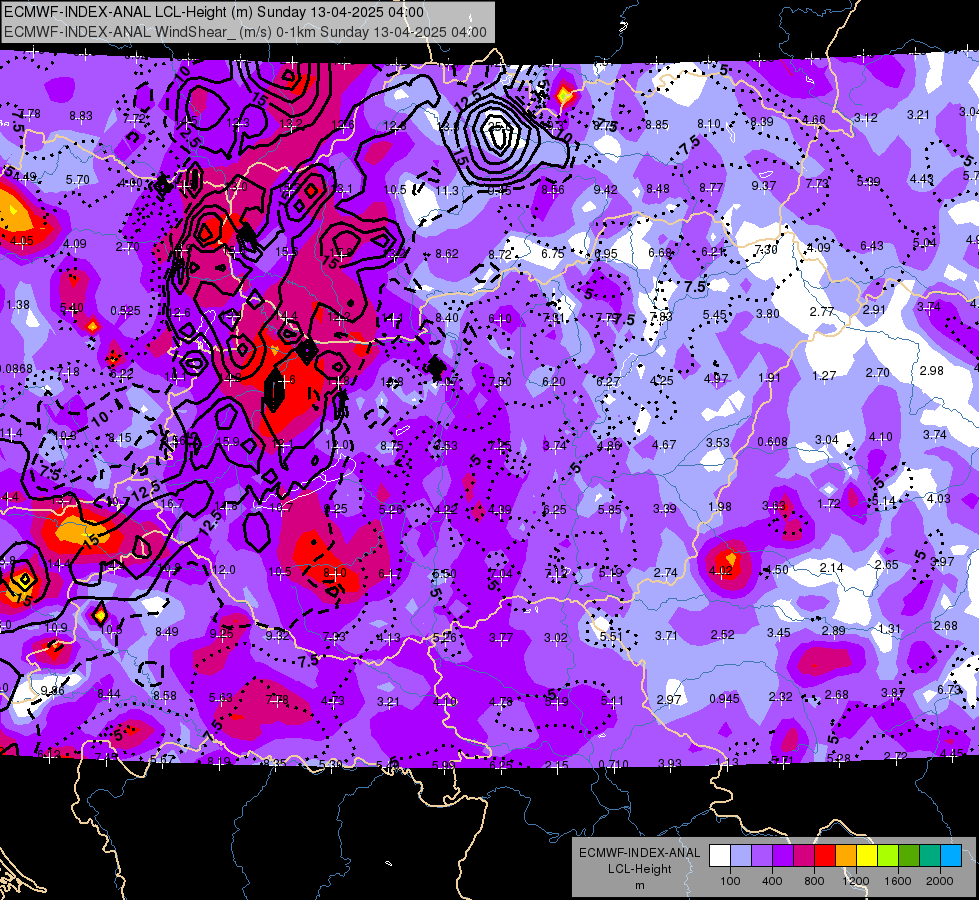The image size is (979, 900).
Task: Click the wind shear value 8.62
Action: coord(447,254)
